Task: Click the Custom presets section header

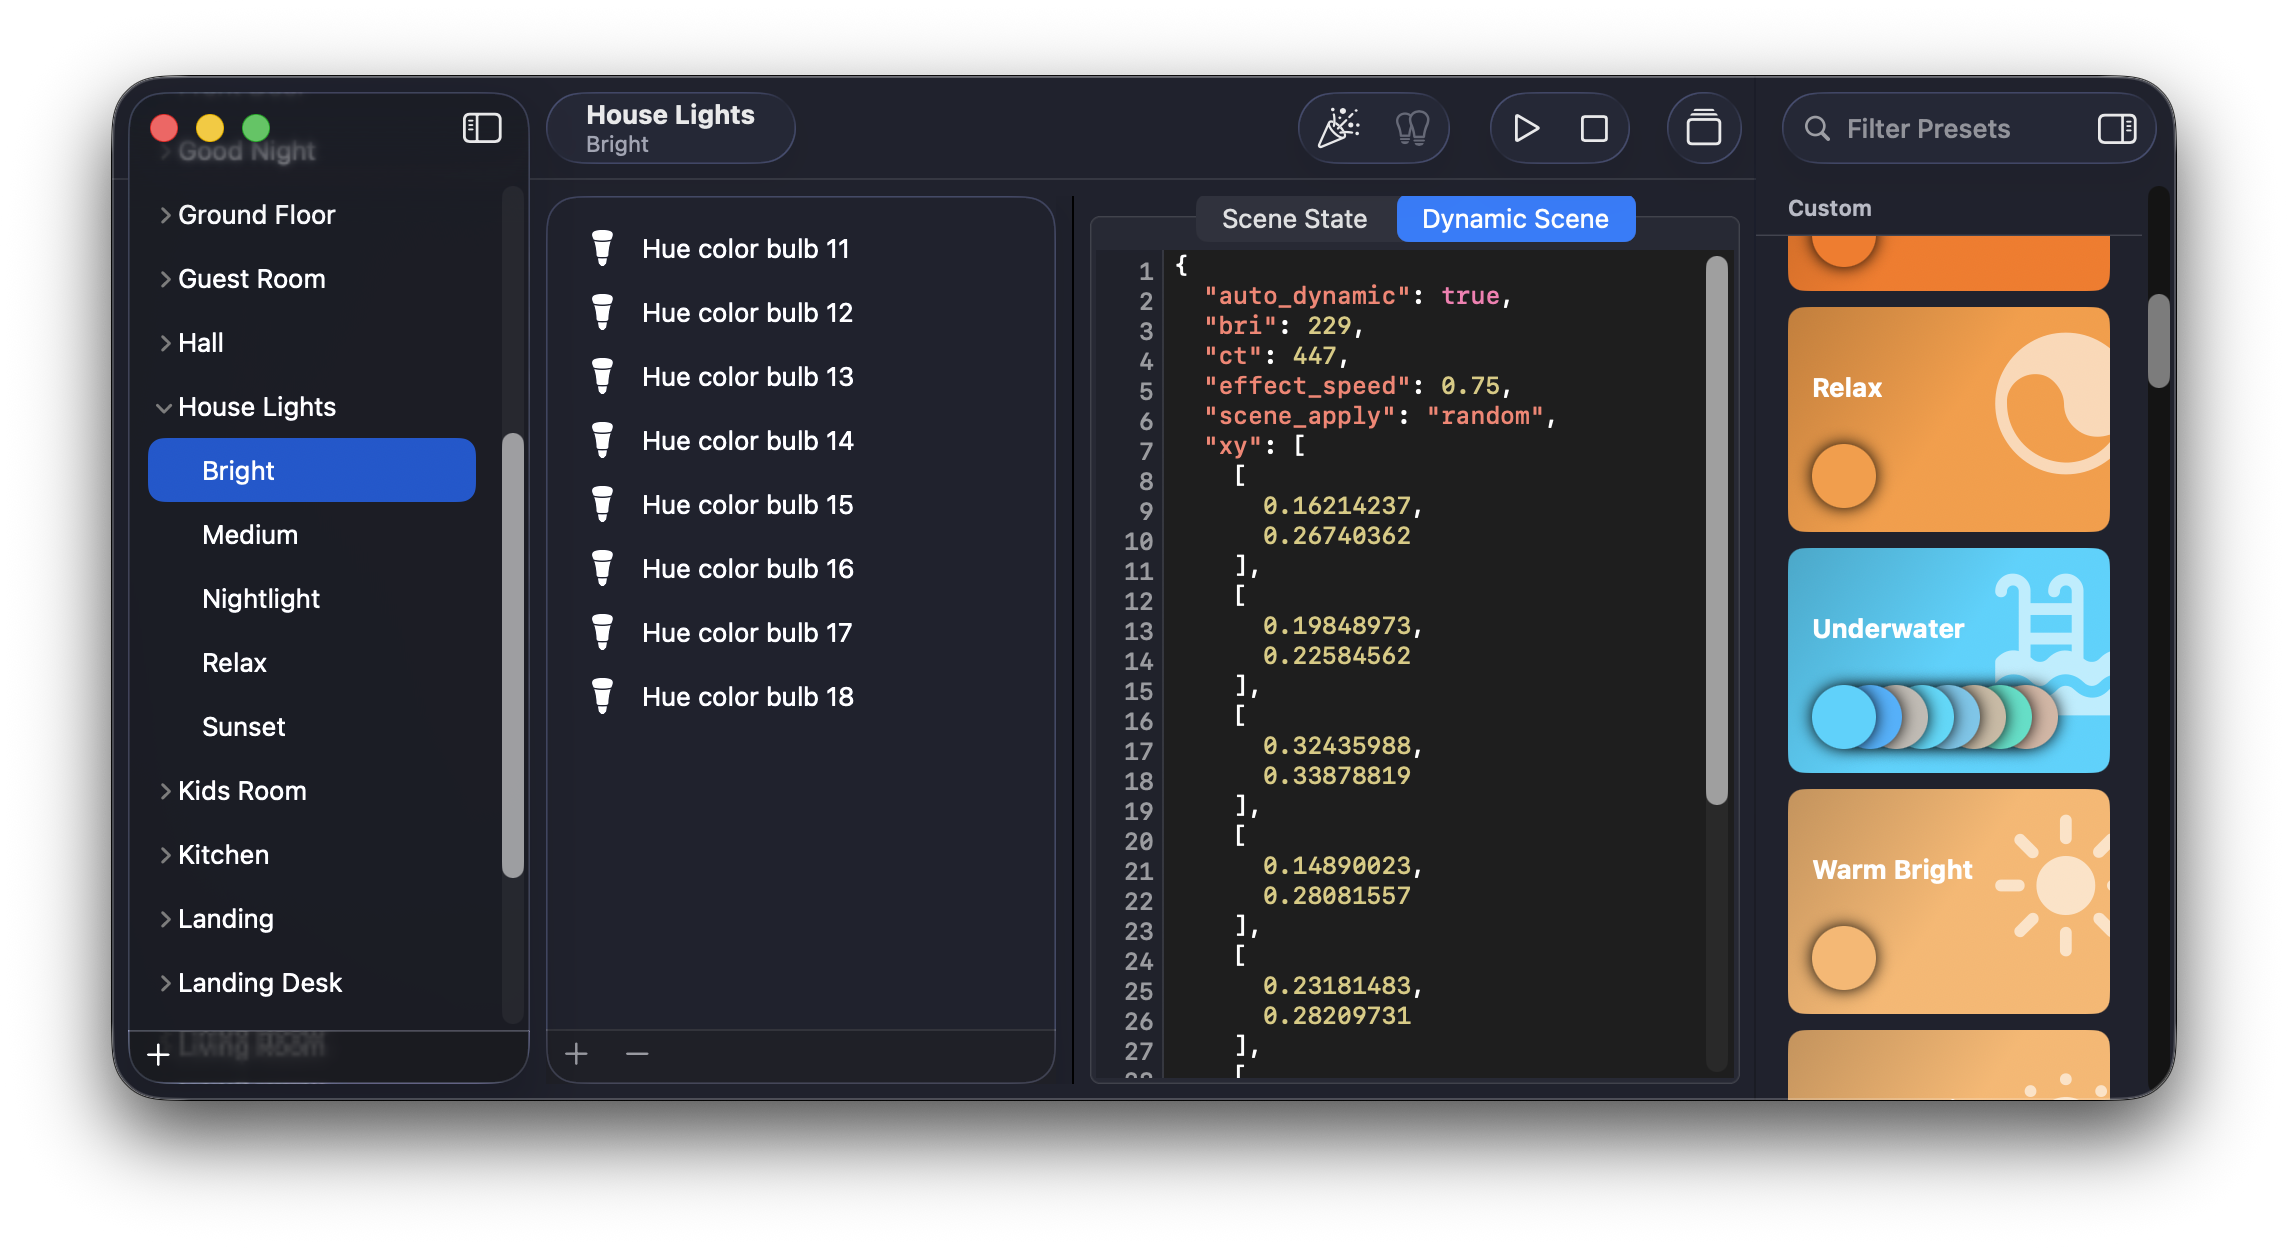Action: coord(1830,208)
